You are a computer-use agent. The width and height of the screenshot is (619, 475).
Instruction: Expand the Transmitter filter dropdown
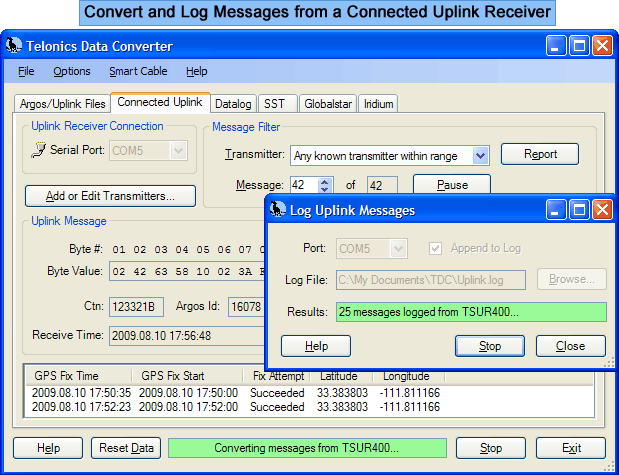click(480, 156)
